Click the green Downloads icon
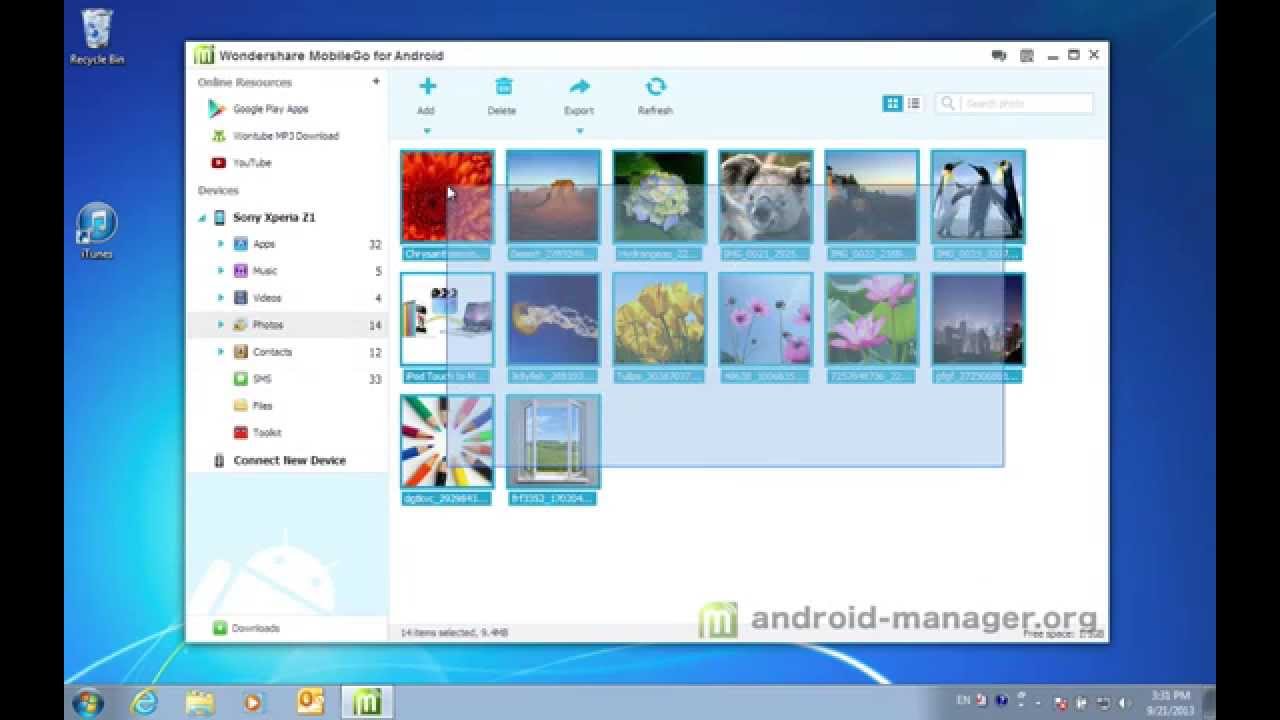The height and width of the screenshot is (720, 1280). pos(219,628)
